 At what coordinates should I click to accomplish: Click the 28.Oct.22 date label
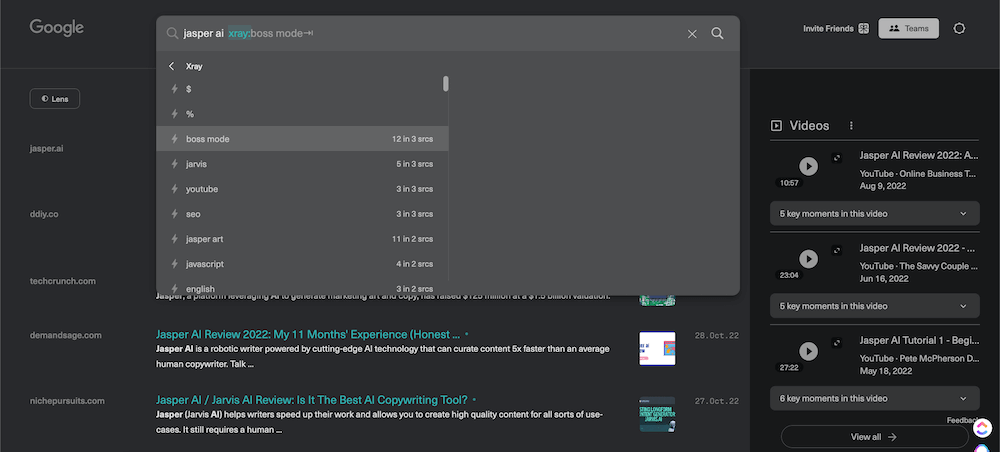tap(717, 335)
